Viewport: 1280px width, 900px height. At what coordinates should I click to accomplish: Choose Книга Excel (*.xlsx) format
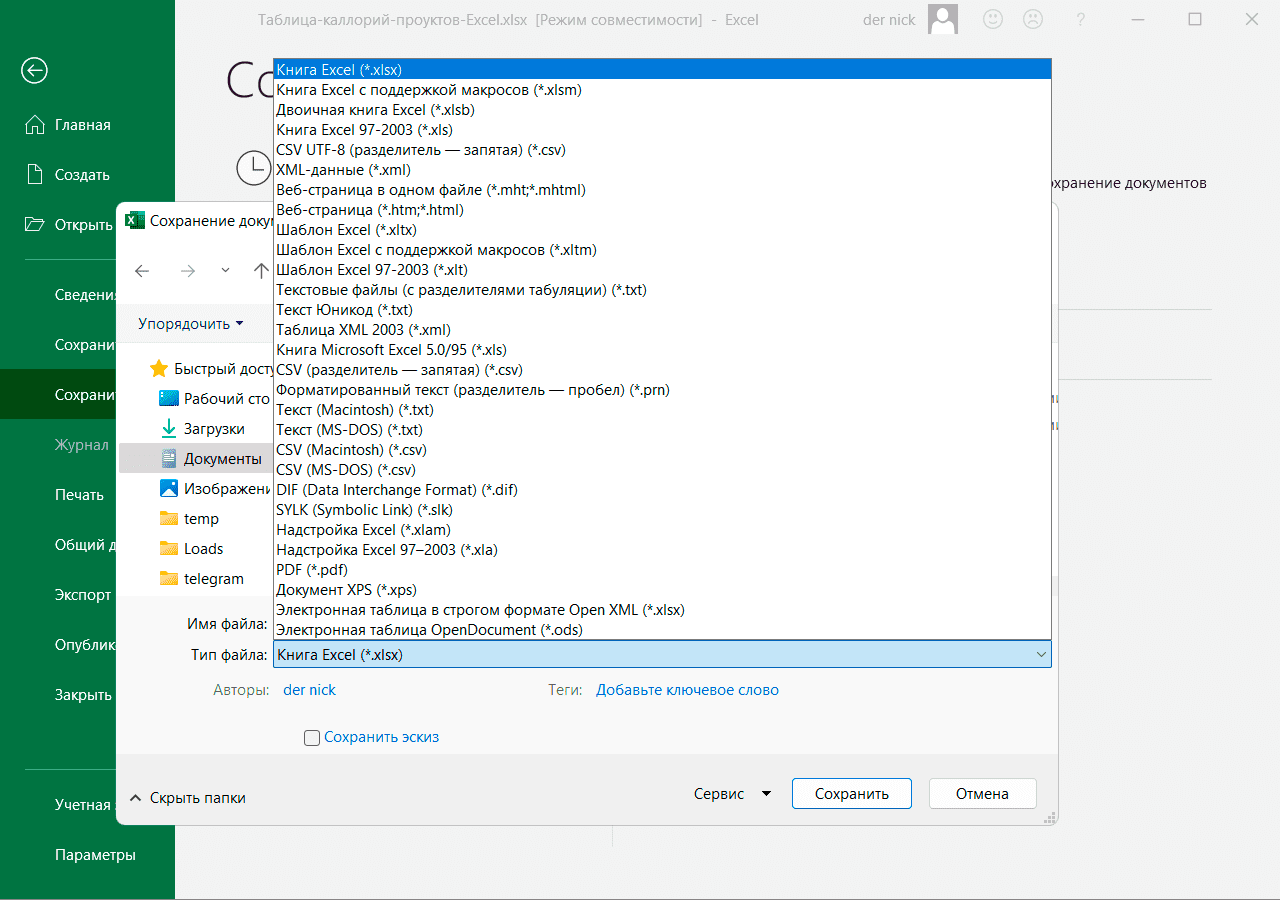click(662, 70)
